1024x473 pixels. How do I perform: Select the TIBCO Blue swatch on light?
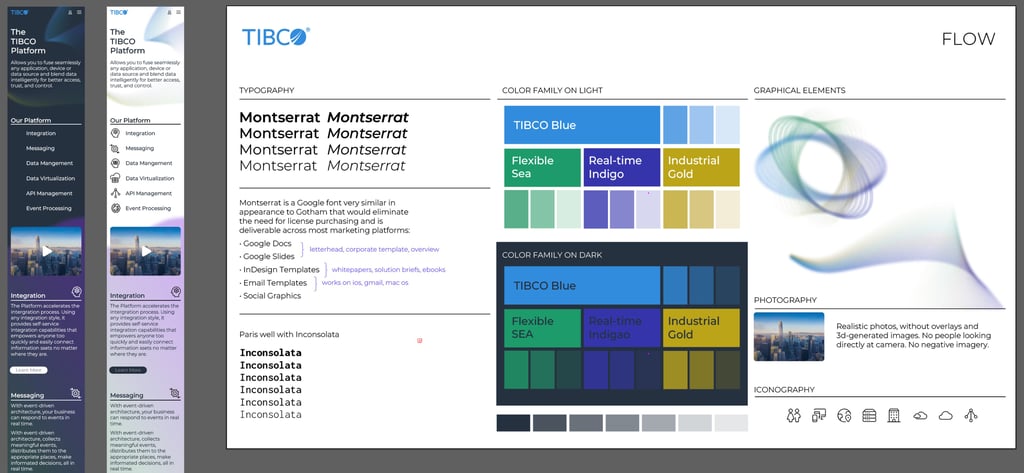(582, 125)
